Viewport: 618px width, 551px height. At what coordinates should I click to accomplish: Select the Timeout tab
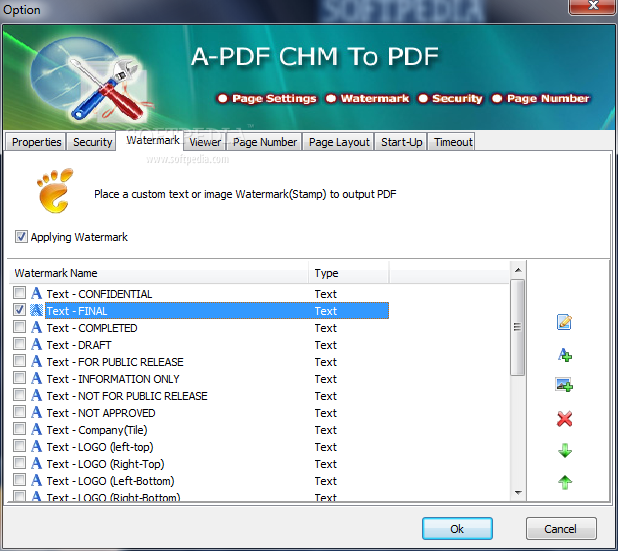coord(453,142)
